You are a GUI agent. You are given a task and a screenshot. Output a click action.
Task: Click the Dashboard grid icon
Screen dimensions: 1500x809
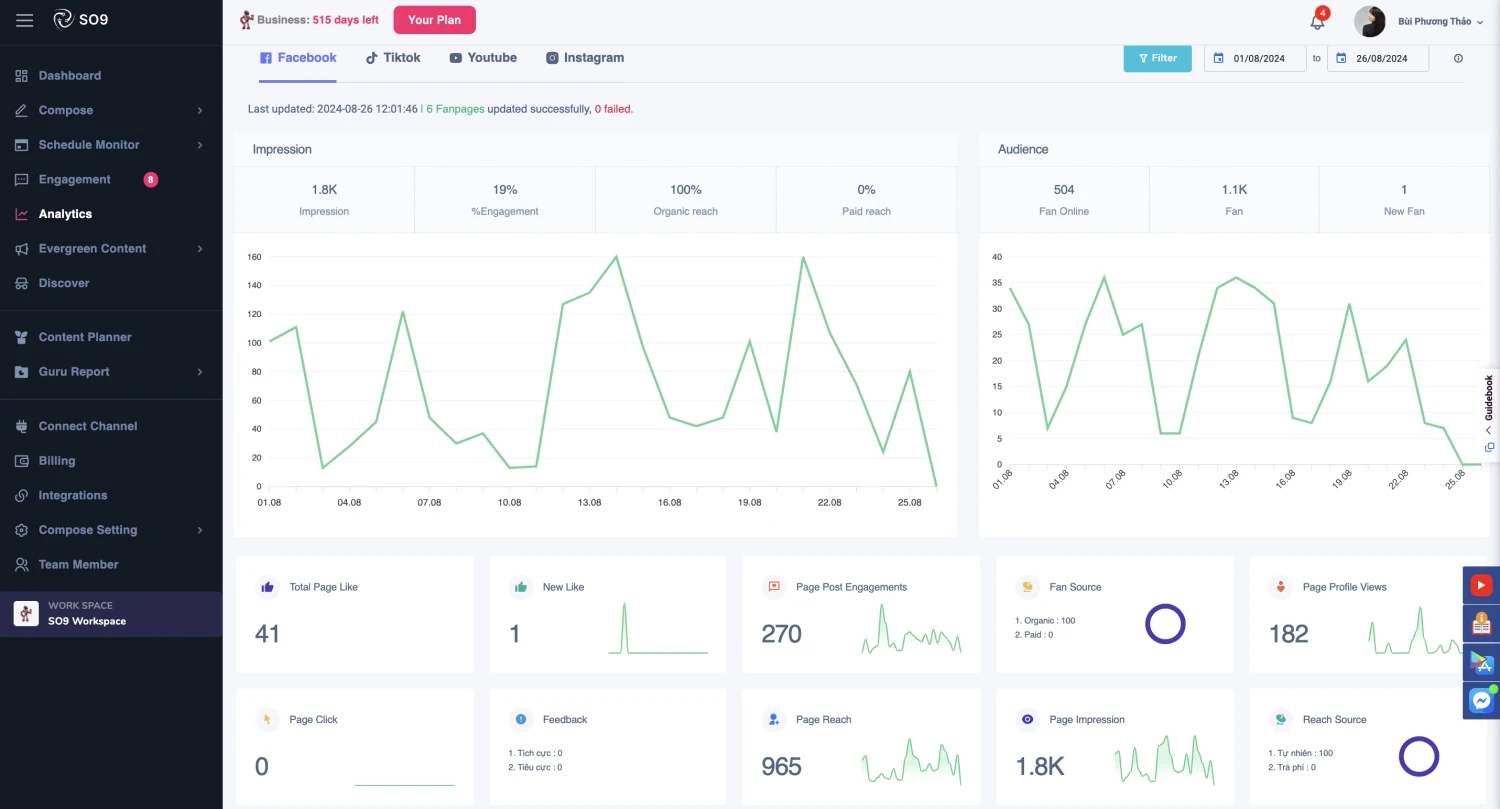tap(21, 76)
